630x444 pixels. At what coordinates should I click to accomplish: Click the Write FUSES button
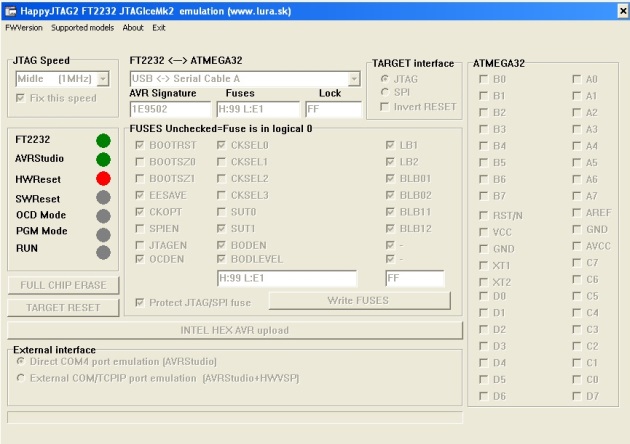pyautogui.click(x=360, y=301)
